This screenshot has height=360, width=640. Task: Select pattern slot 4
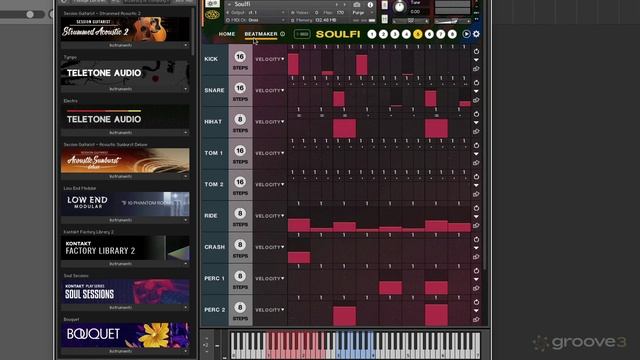[x=406, y=34]
